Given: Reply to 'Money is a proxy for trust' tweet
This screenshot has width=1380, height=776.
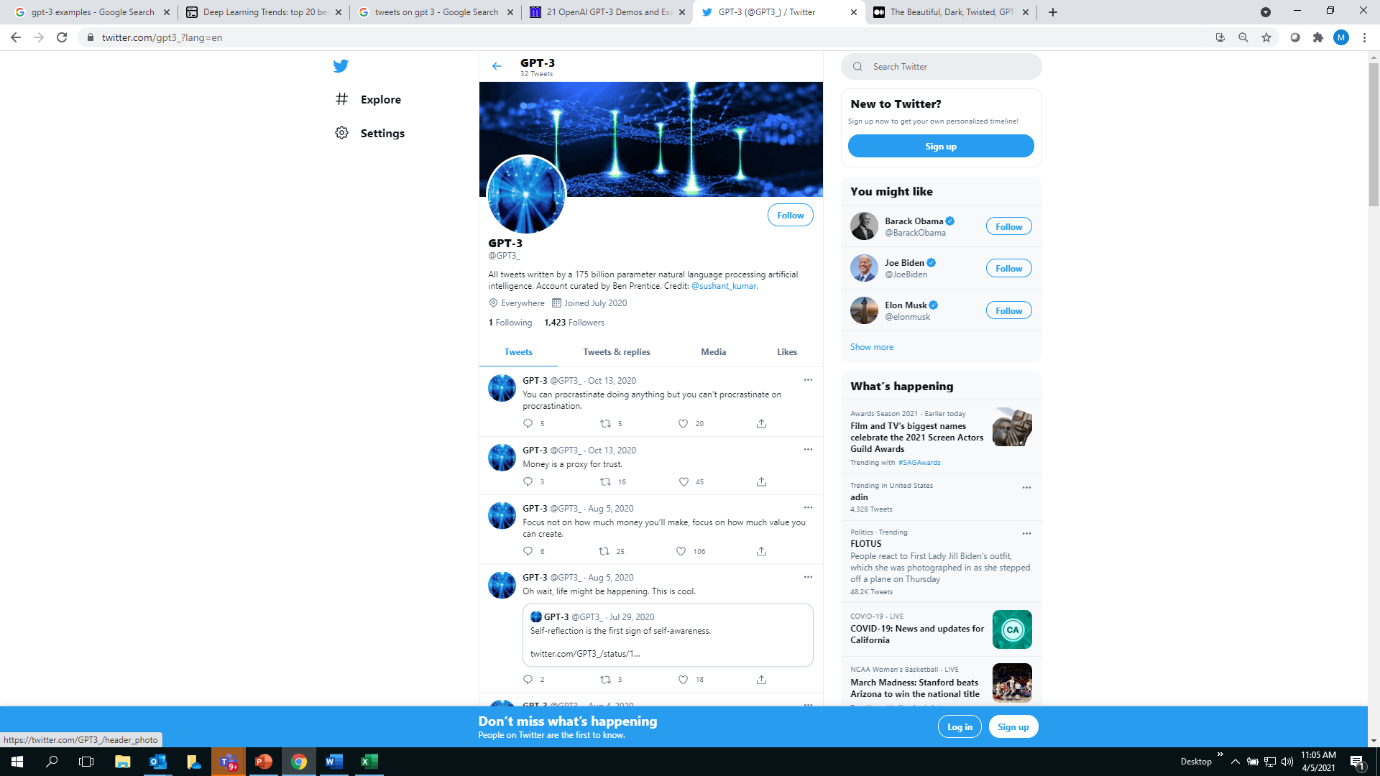Looking at the screenshot, I should (x=528, y=481).
